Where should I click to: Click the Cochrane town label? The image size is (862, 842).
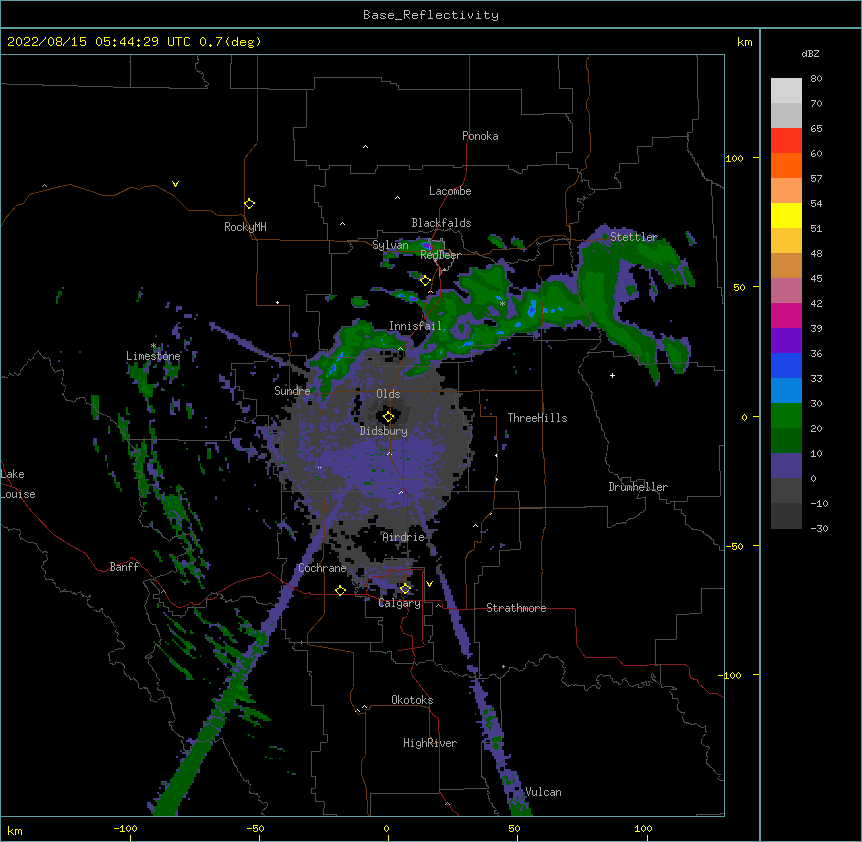point(322,568)
